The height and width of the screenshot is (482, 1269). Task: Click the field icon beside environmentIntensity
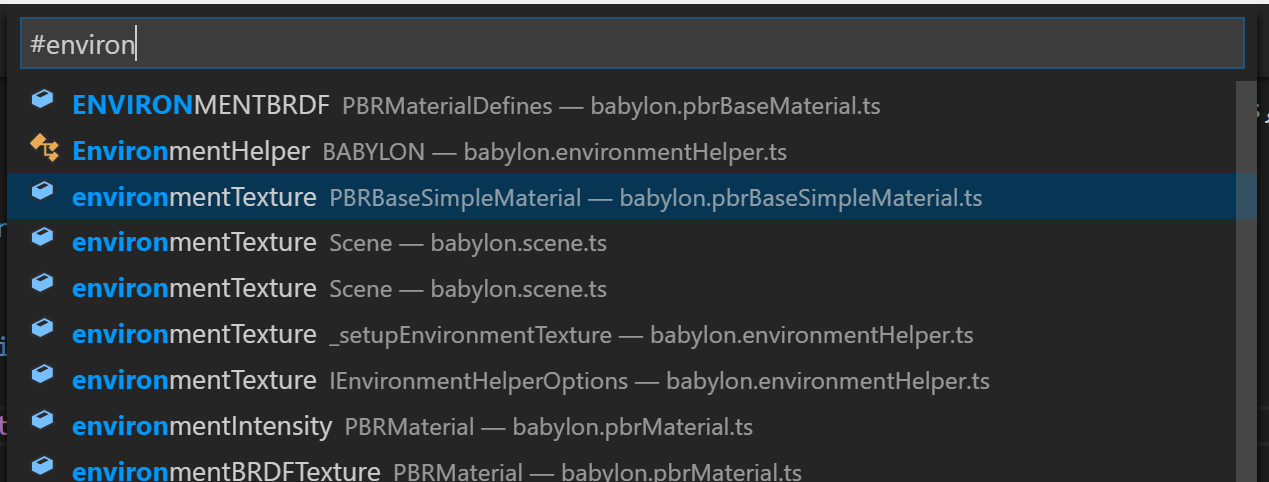[x=42, y=420]
